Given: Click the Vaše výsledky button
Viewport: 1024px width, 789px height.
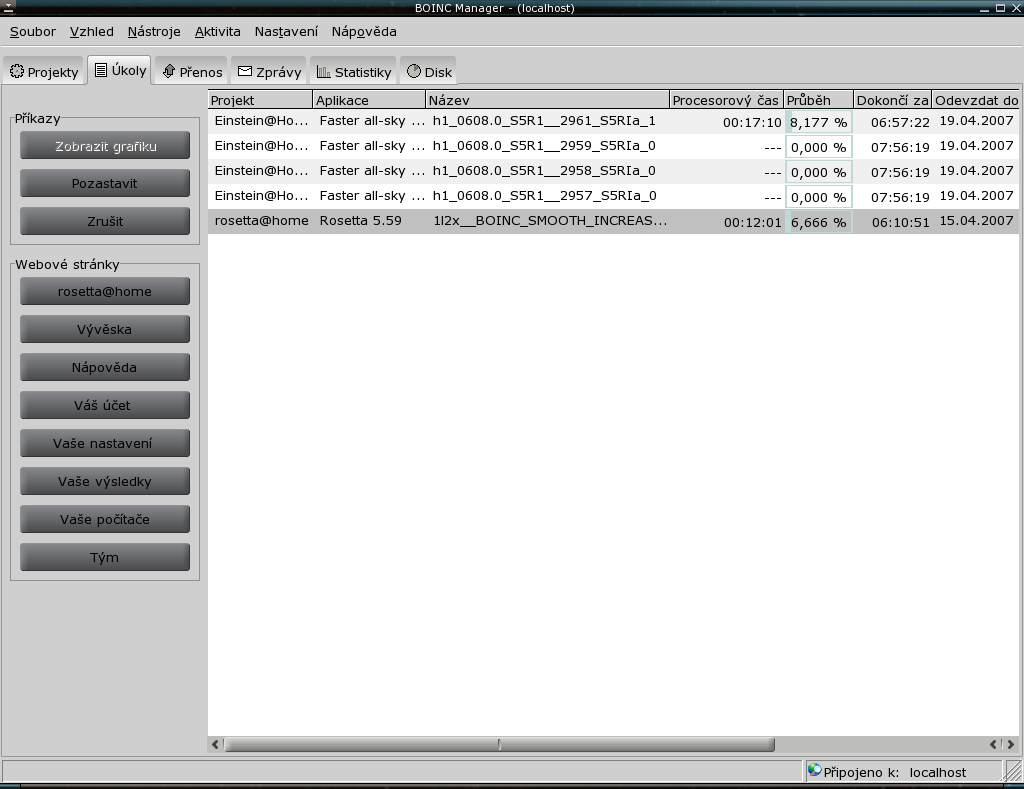Looking at the screenshot, I should point(105,481).
